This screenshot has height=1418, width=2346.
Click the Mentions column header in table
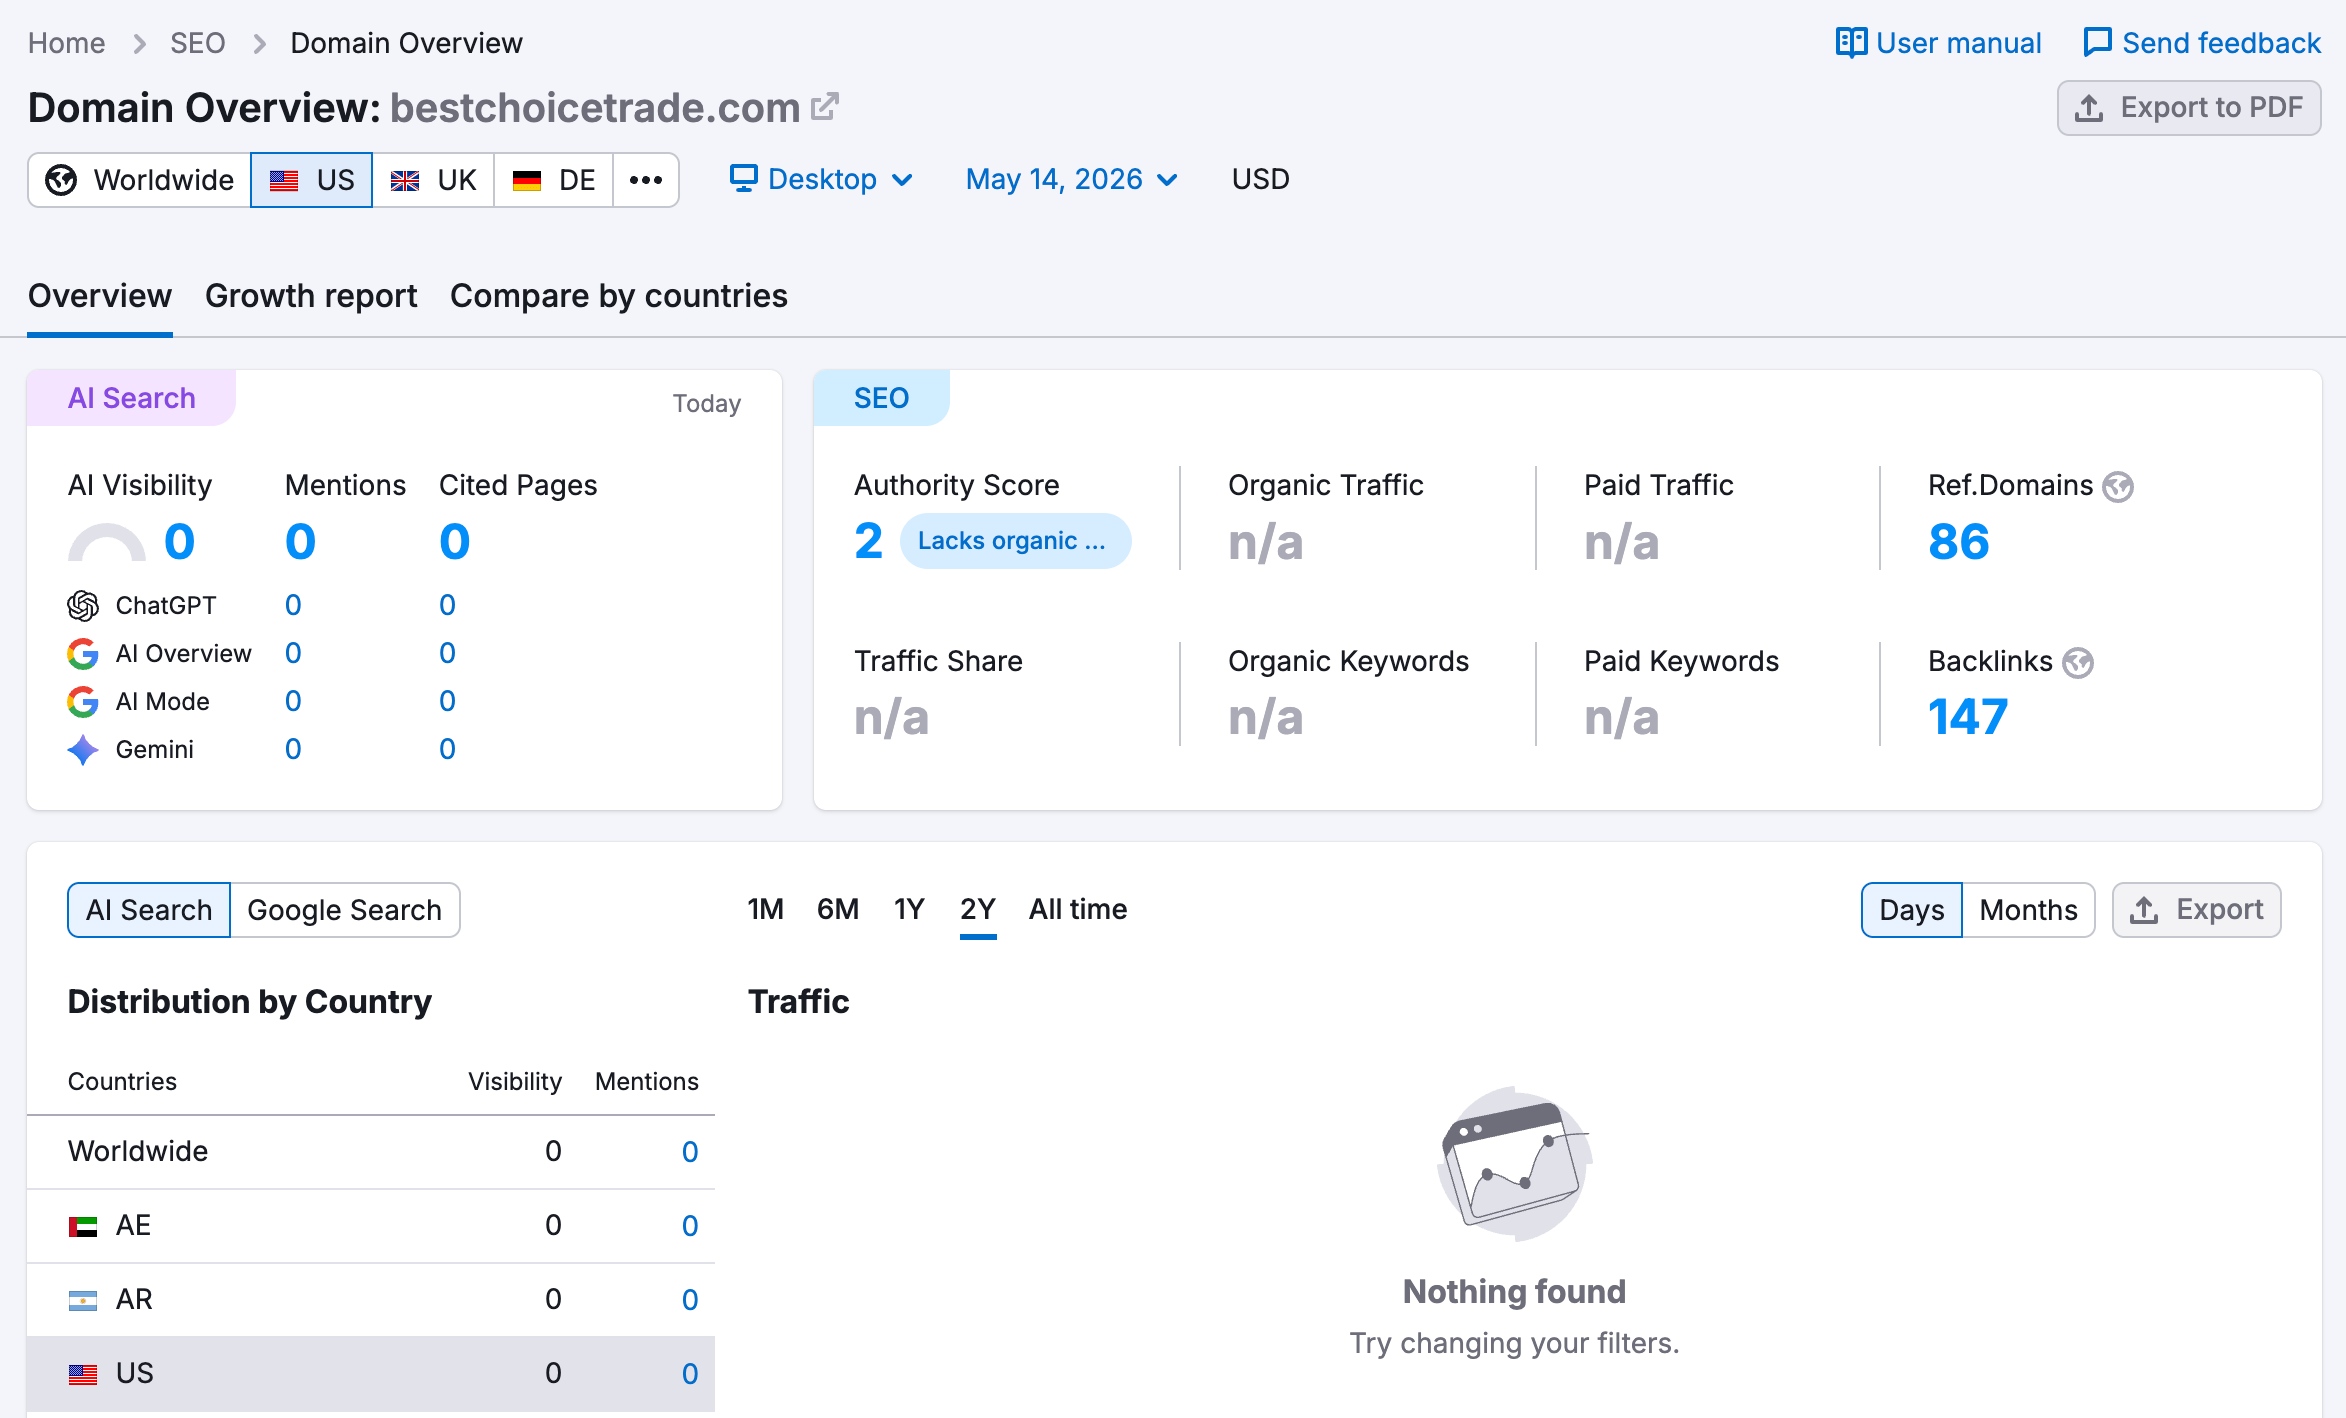tap(647, 1081)
